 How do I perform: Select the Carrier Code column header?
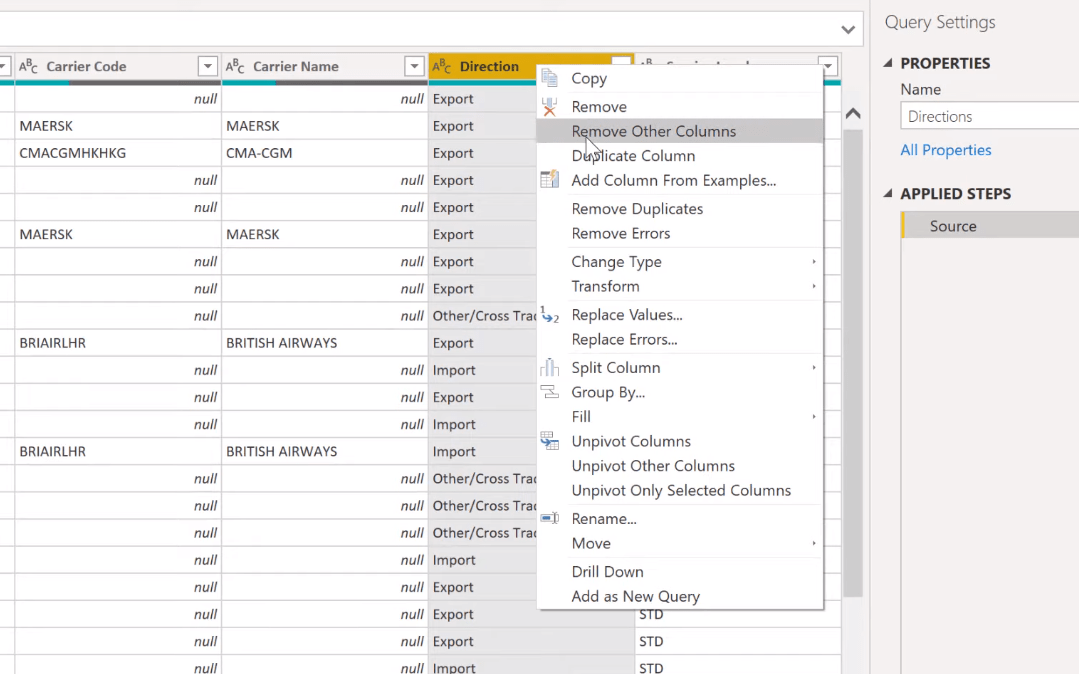pyautogui.click(x=118, y=66)
